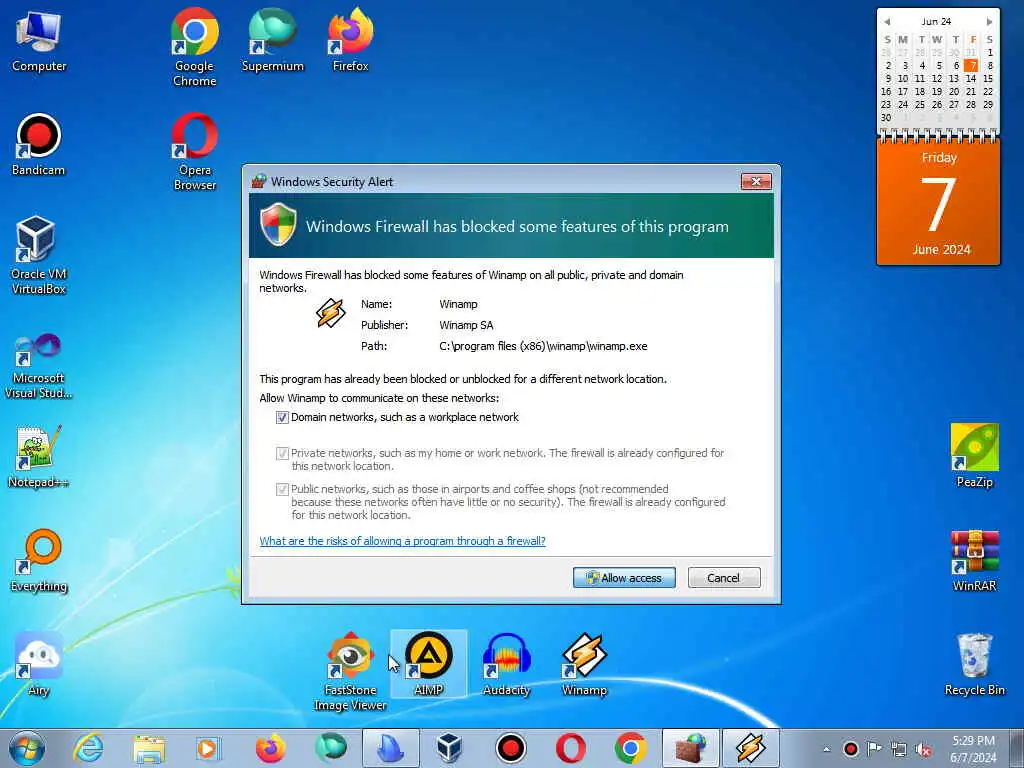Click the Winamp lightning taskbar button
Screen dimensions: 1024x768
(x=751, y=748)
